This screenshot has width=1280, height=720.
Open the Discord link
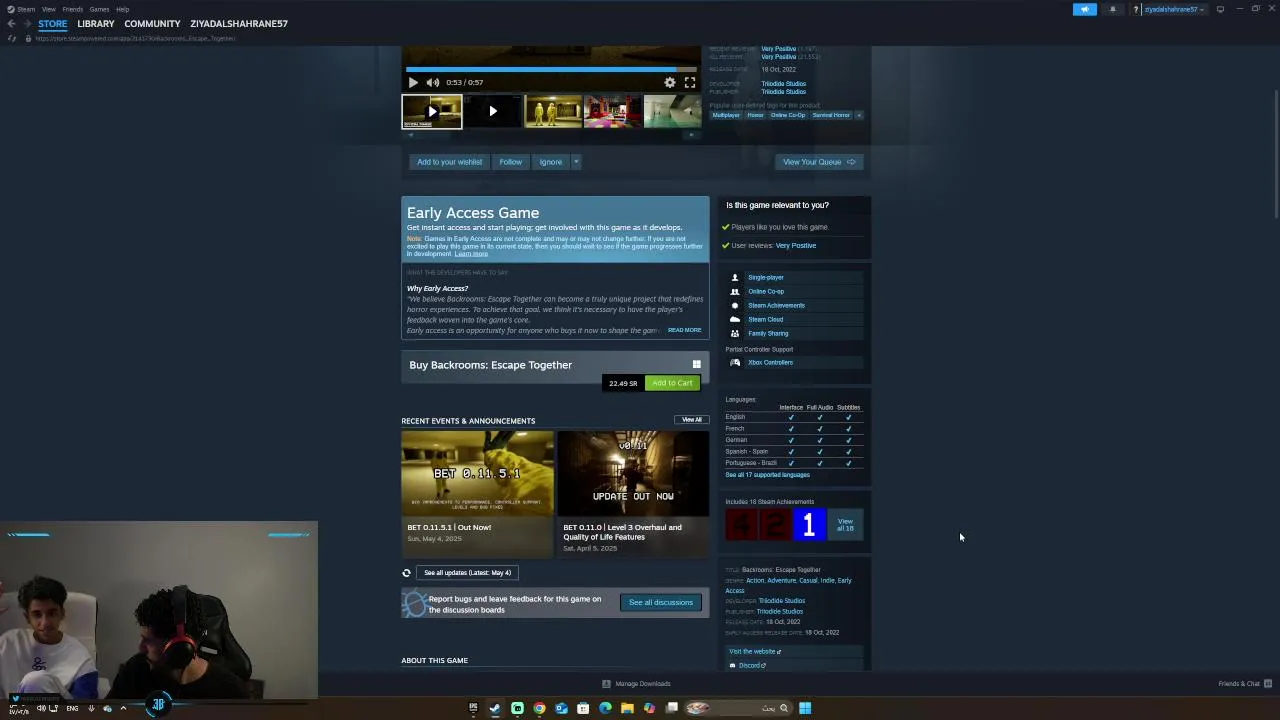click(x=752, y=665)
